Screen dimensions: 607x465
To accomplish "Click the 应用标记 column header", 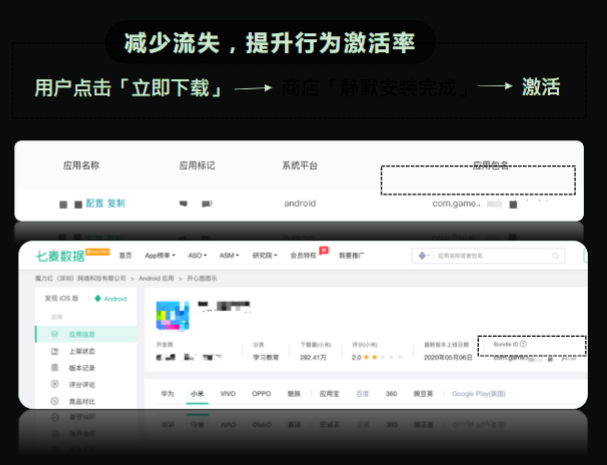I will pyautogui.click(x=197, y=166).
